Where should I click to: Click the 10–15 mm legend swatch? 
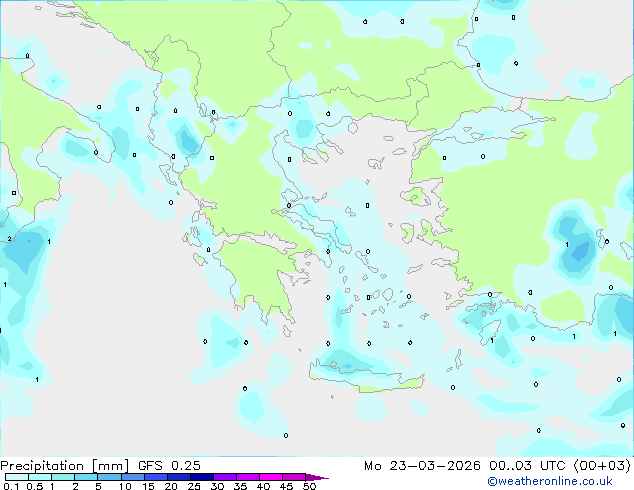[x=132, y=477]
